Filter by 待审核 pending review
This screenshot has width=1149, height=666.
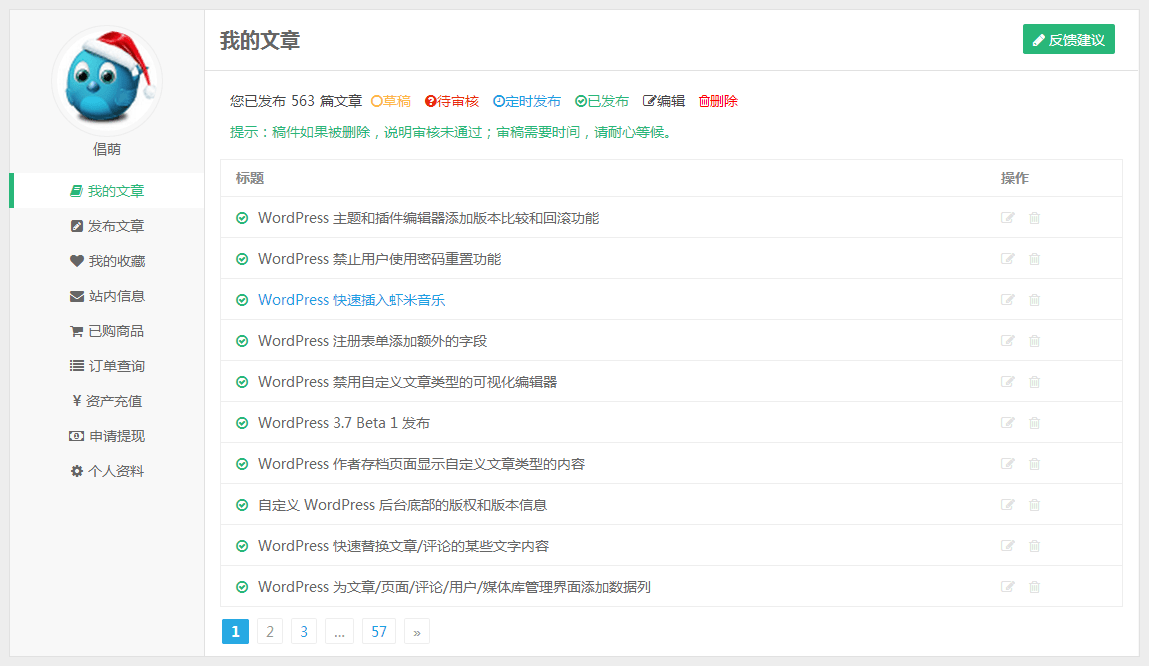pyautogui.click(x=451, y=101)
